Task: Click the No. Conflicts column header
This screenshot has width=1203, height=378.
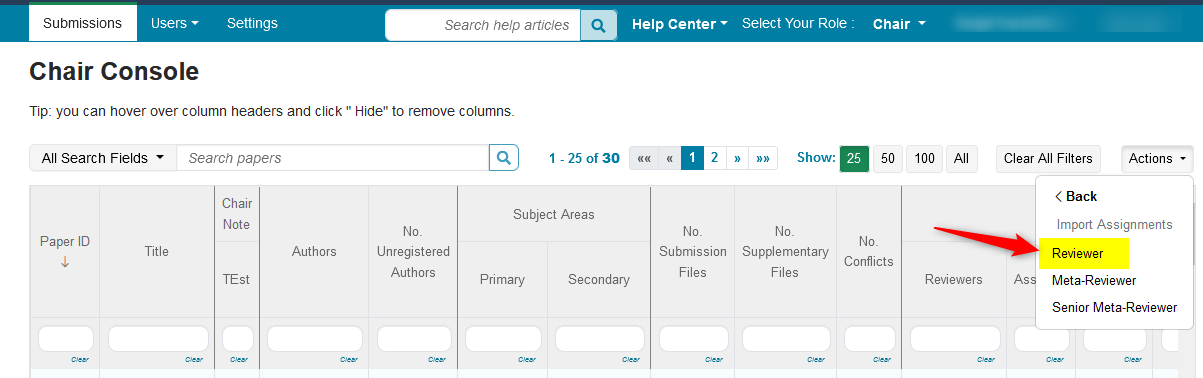Action: pyautogui.click(x=869, y=252)
